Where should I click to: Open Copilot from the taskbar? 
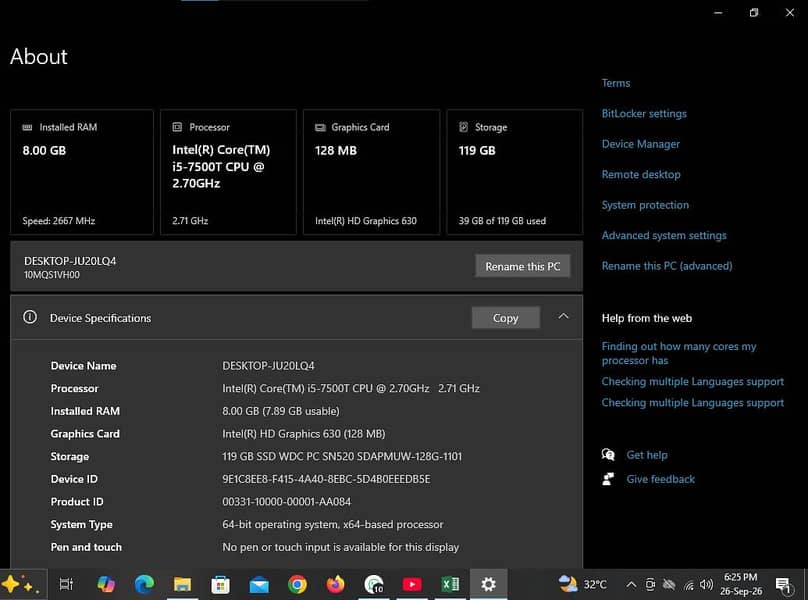click(106, 584)
